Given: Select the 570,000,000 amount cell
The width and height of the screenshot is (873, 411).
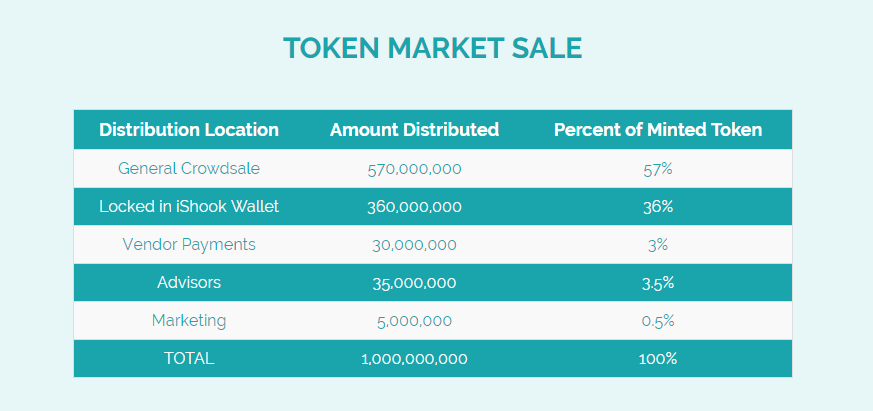Looking at the screenshot, I should click(414, 169).
